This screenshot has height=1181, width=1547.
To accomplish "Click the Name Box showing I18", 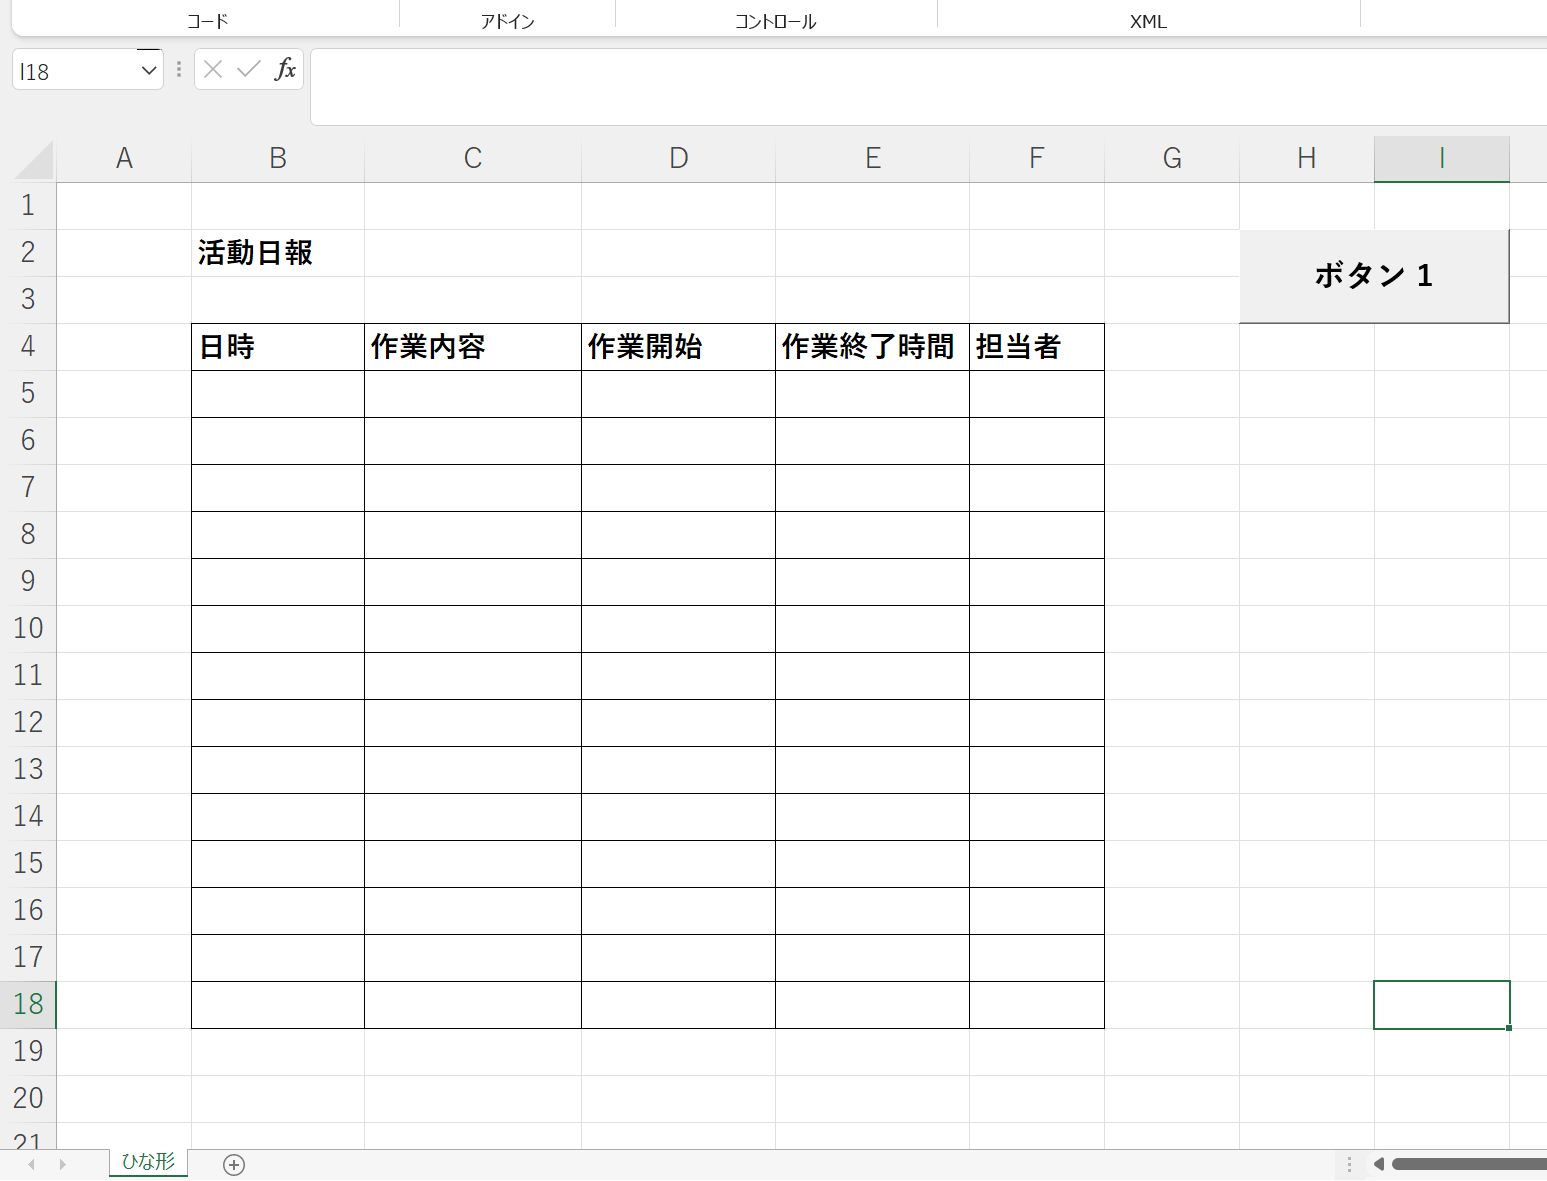I will (x=75, y=71).
